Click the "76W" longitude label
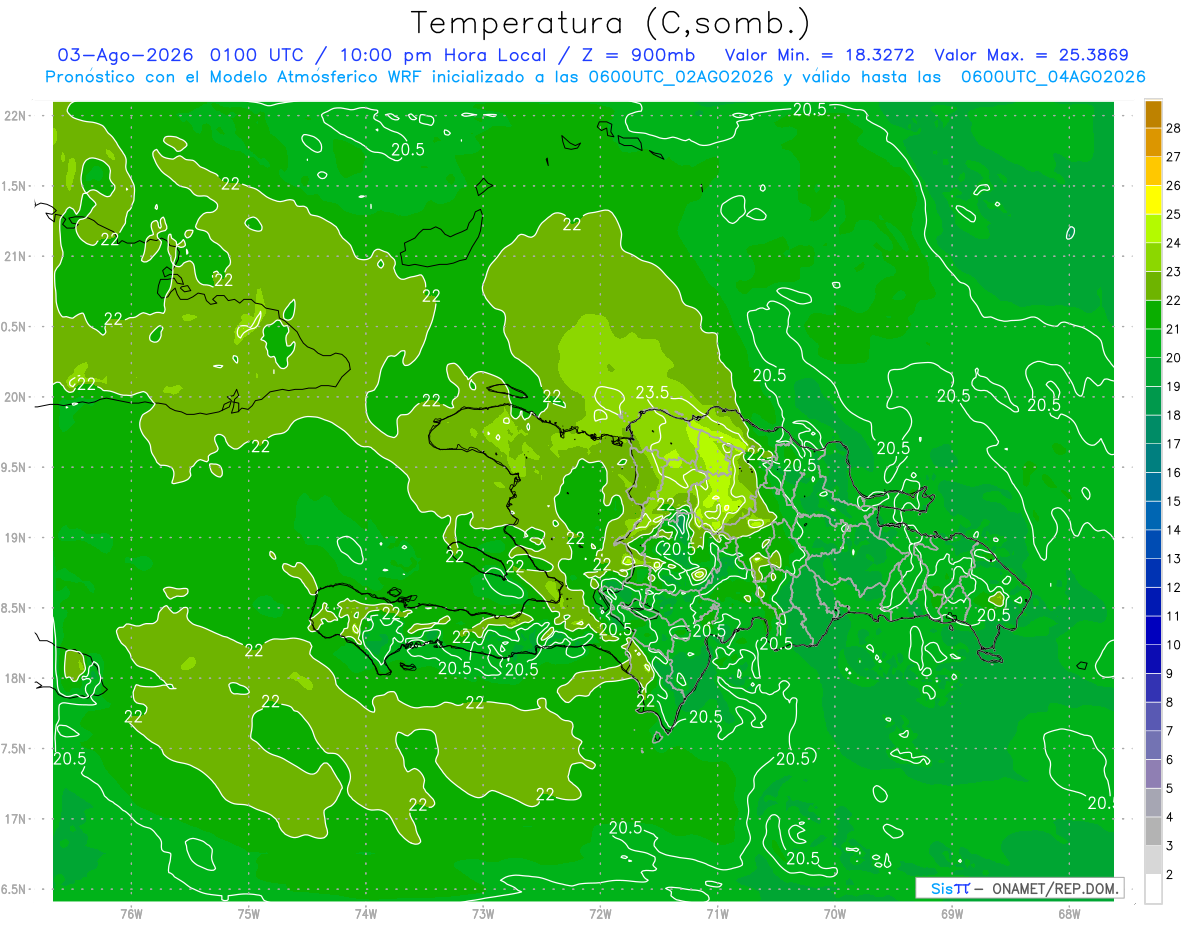The height and width of the screenshot is (927, 1200). 131,913
